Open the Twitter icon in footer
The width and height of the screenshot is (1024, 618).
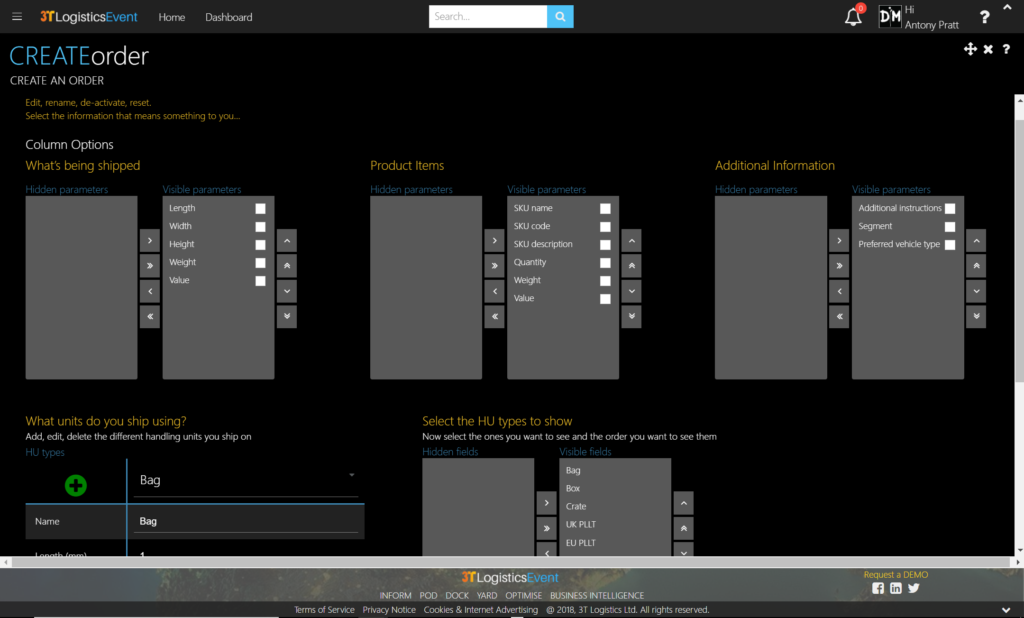click(x=913, y=588)
